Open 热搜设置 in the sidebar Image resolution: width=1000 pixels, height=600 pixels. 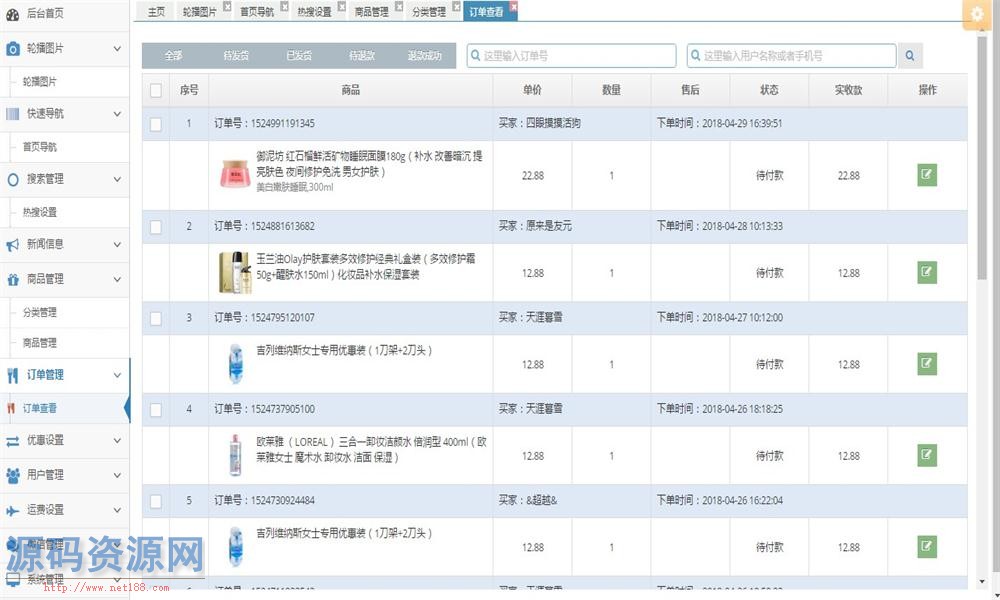click(x=40, y=212)
